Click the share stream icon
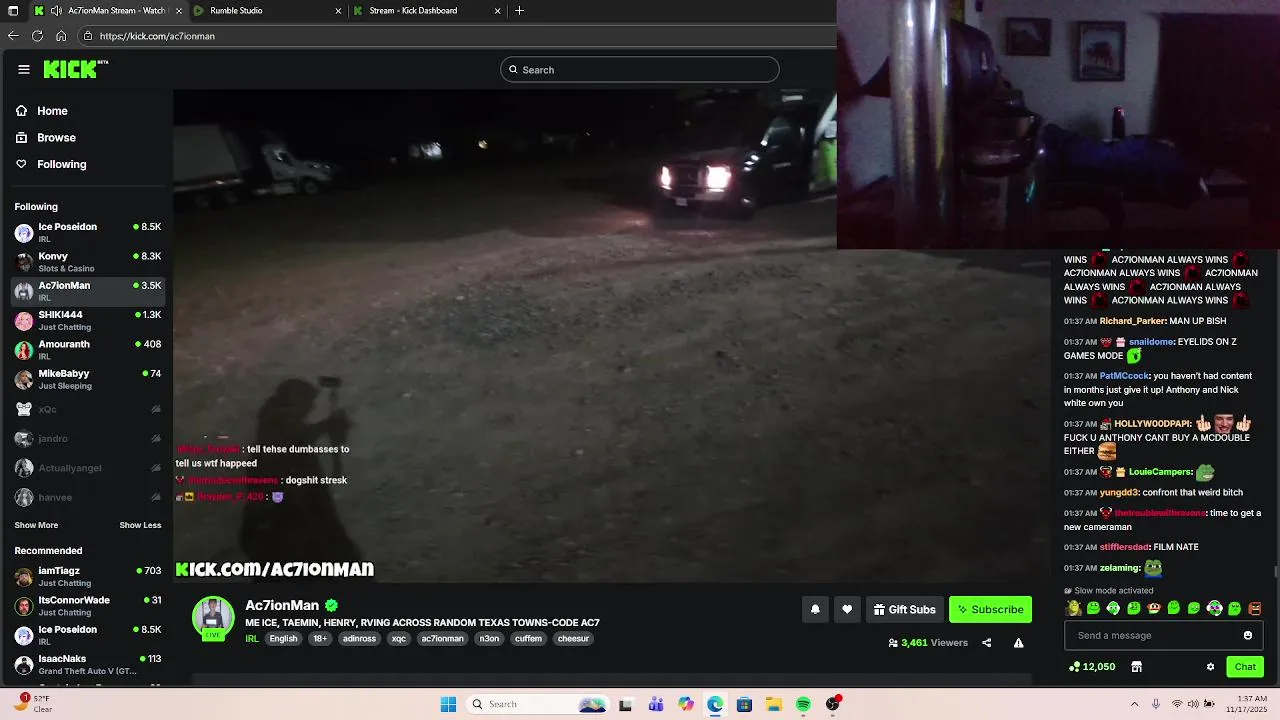Viewport: 1280px width, 720px height. pyautogui.click(x=987, y=643)
